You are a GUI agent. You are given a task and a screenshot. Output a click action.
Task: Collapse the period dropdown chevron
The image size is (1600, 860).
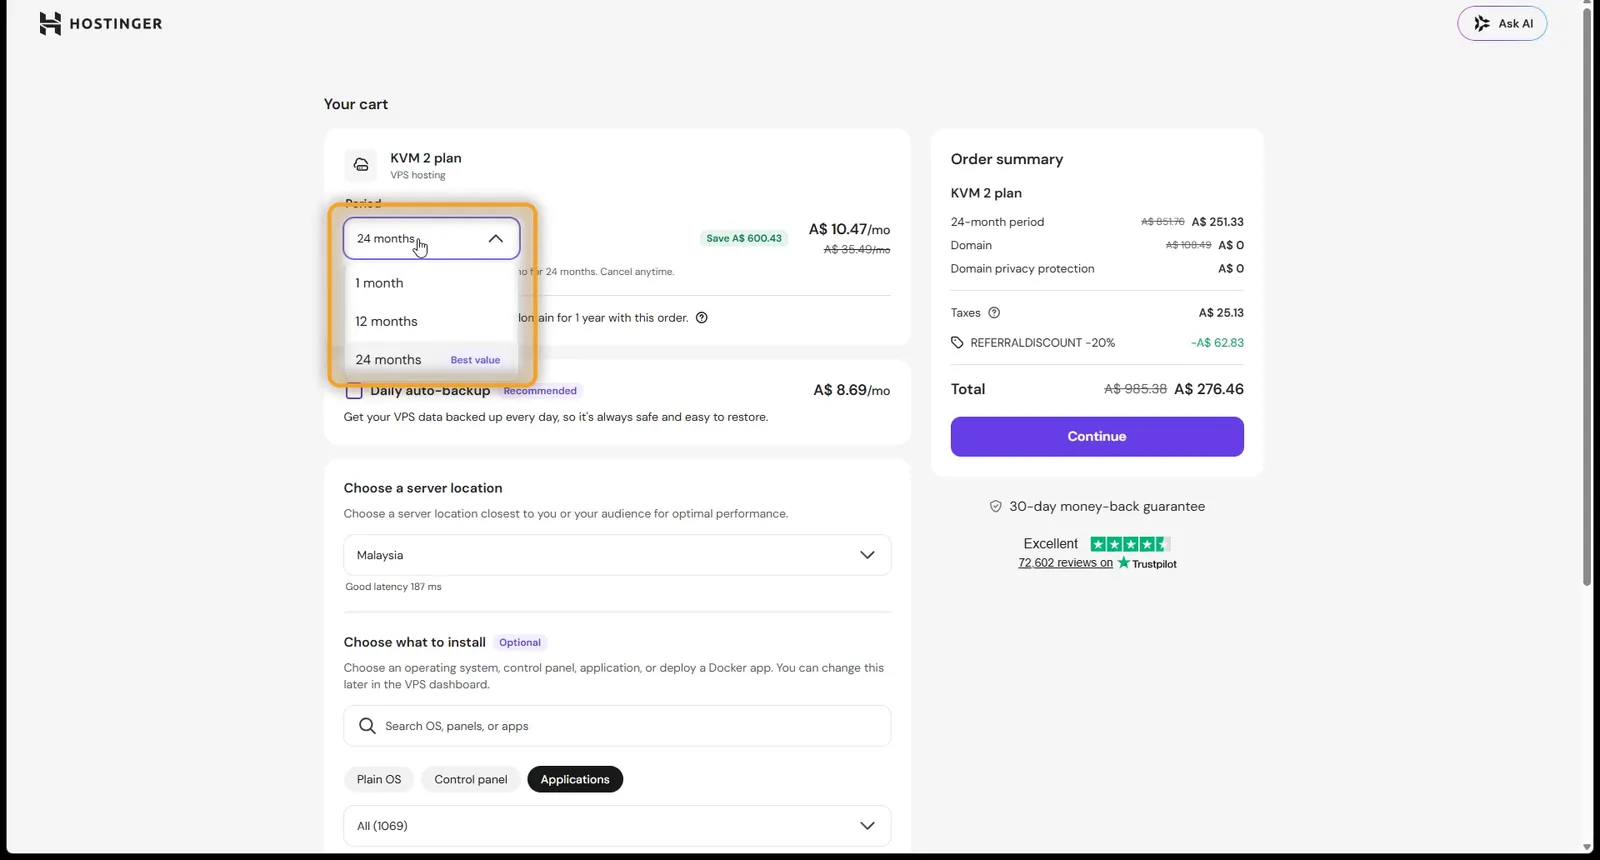point(495,239)
